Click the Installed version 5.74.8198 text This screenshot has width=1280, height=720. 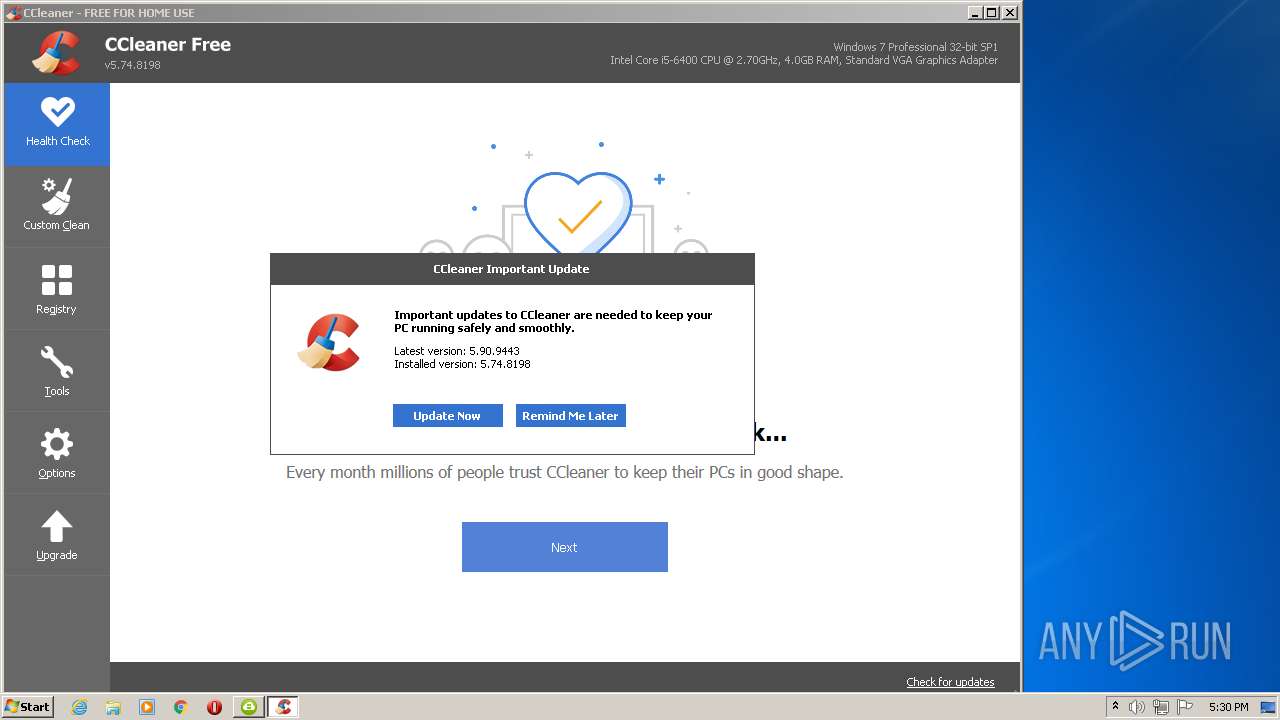tap(462, 364)
